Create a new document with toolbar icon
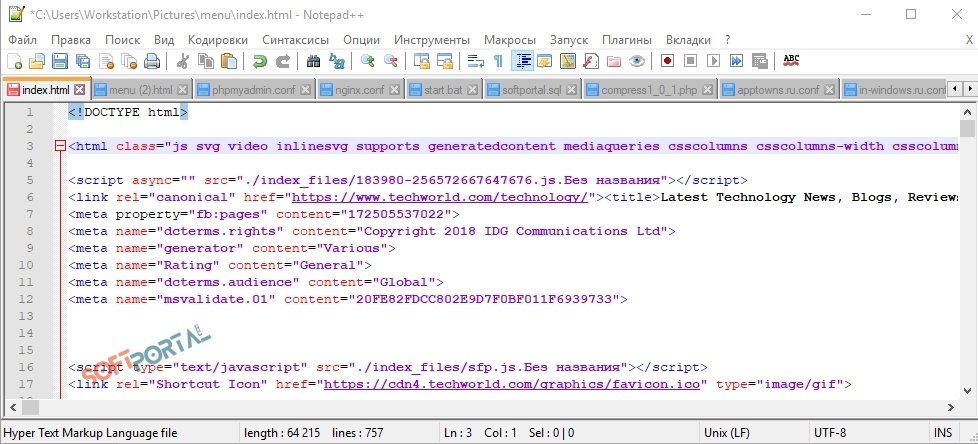The image size is (978, 444). [x=14, y=61]
